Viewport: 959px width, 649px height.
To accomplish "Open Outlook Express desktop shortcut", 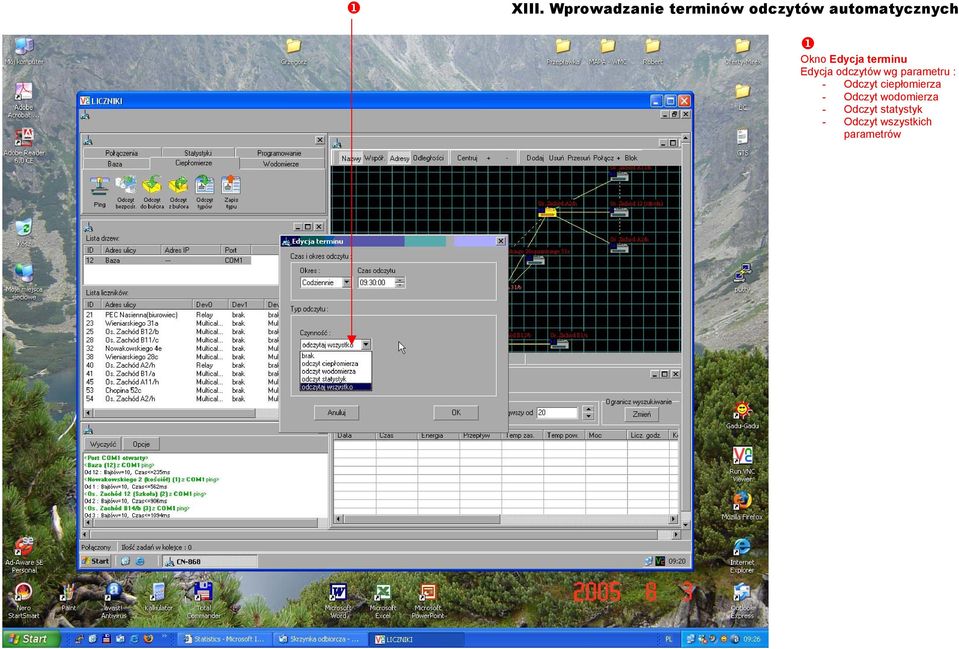I will pos(742,601).
